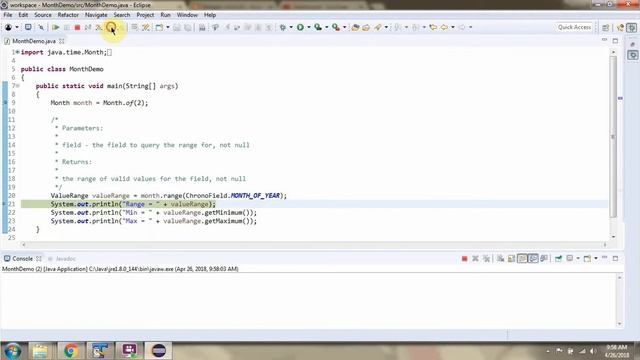The width and height of the screenshot is (640, 360).
Task: Open the Open Console dropdown arrow
Action: coord(596,259)
